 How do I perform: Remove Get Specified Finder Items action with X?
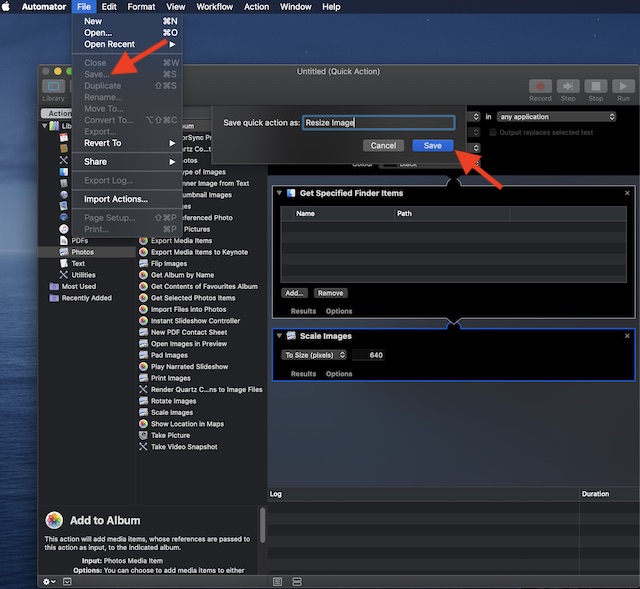[x=627, y=193]
